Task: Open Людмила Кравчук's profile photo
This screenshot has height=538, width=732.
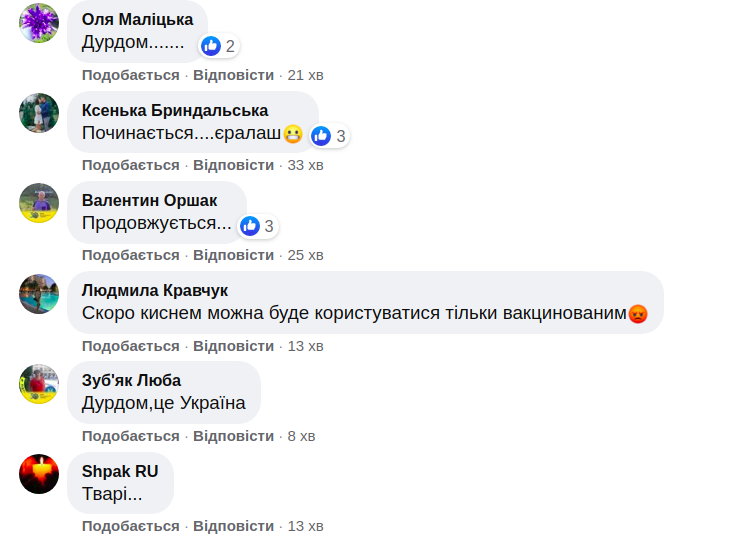Action: tap(39, 293)
